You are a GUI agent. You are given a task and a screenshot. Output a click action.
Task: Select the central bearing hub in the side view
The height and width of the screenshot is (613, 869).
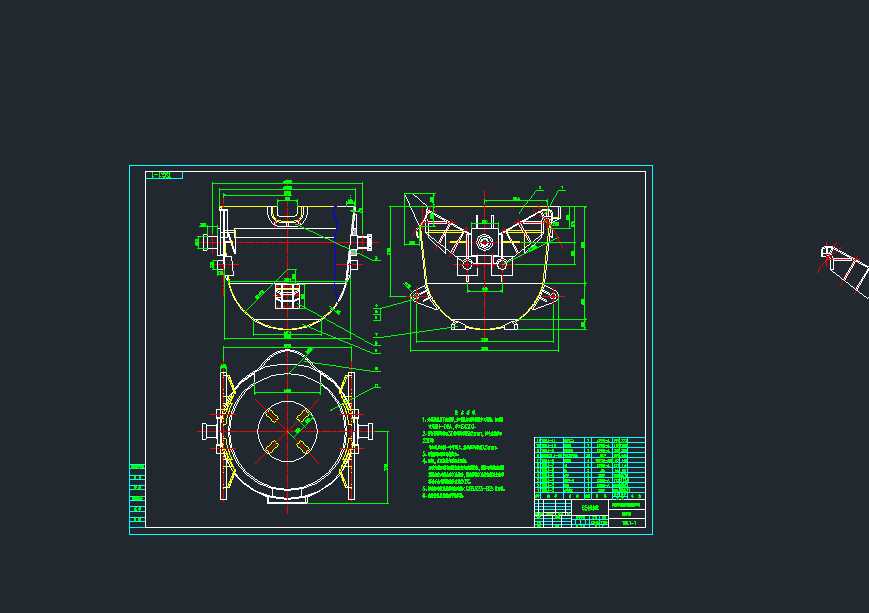pyautogui.click(x=484, y=242)
